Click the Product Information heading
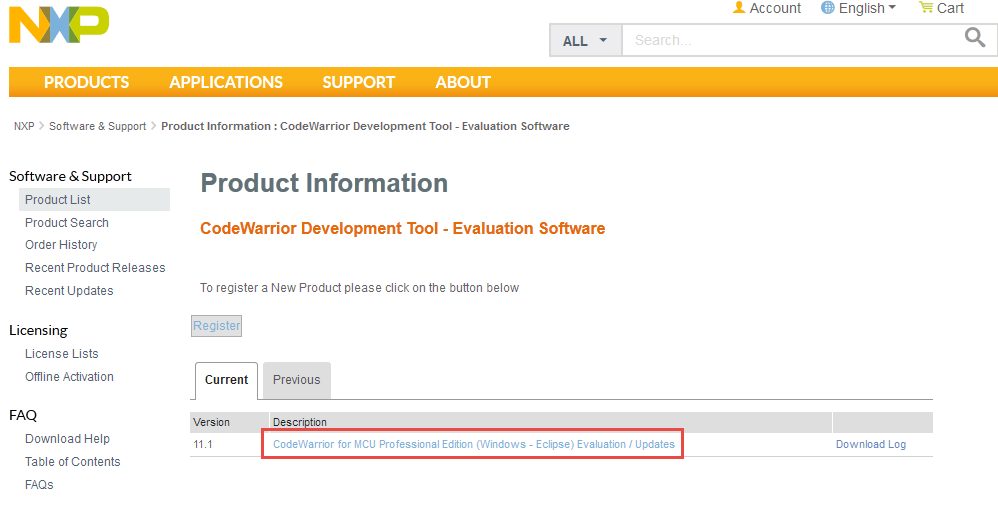The width and height of the screenshot is (998, 516). [324, 183]
